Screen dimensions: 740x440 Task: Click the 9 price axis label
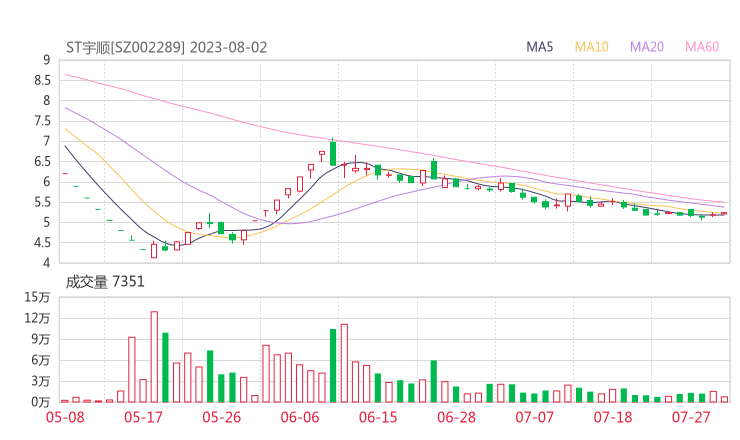pos(46,61)
